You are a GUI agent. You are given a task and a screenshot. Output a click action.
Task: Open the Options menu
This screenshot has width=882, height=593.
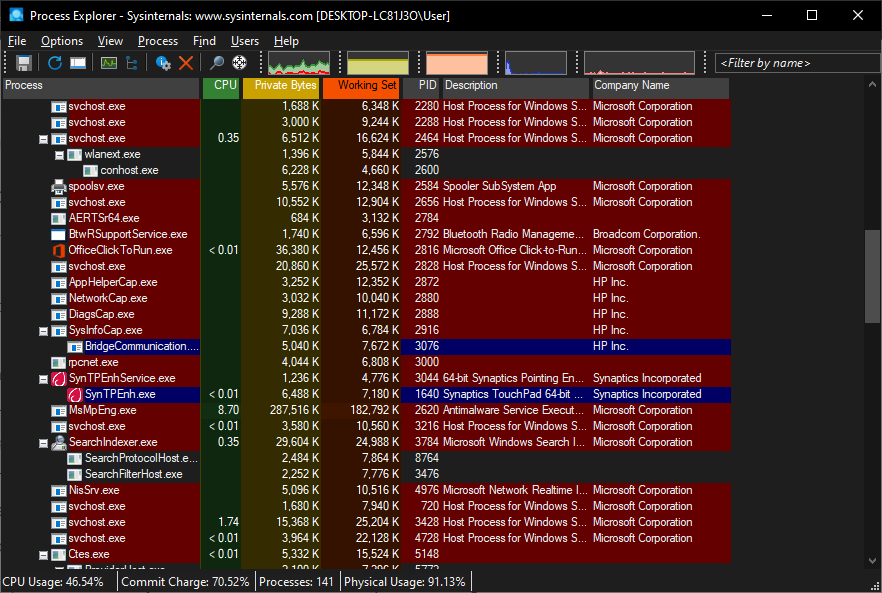61,41
